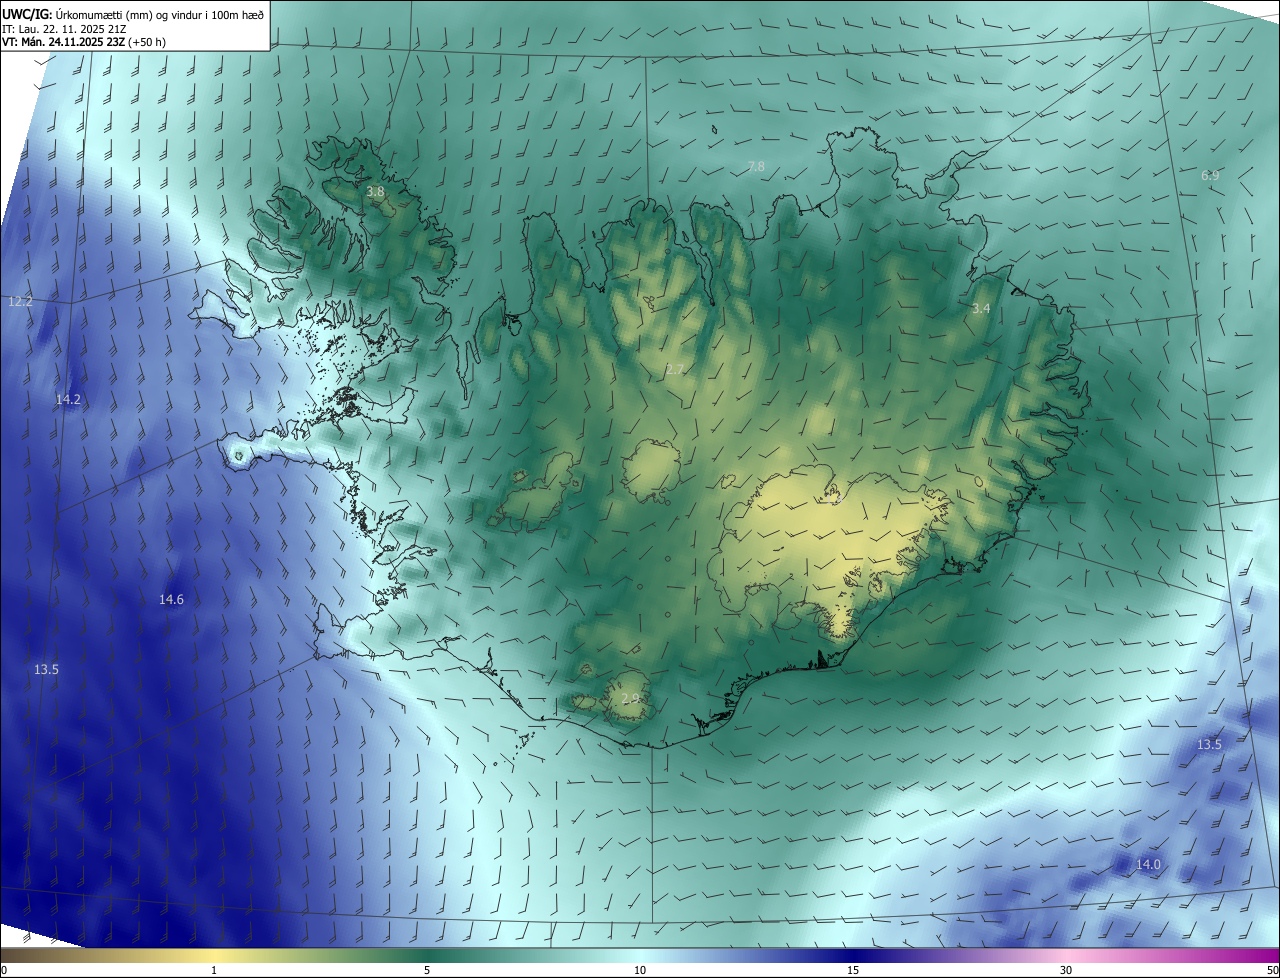Click the '50' tick on the color scale
1280x978 pixels.
tap(1272, 970)
